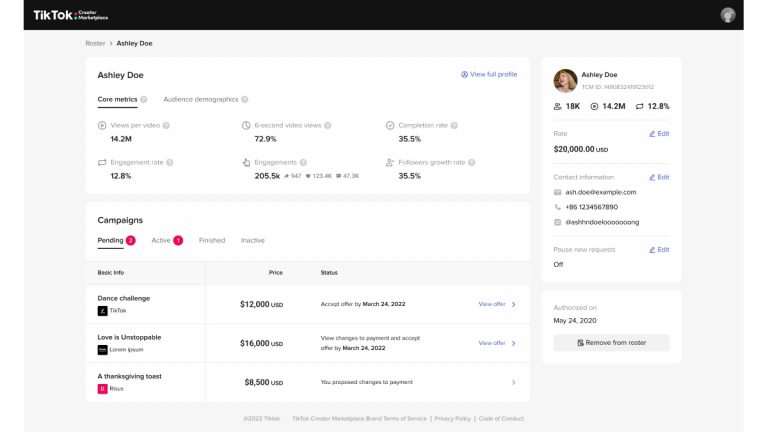The image size is (768, 432).
Task: Edit the Pause new requests setting
Action: coord(659,250)
